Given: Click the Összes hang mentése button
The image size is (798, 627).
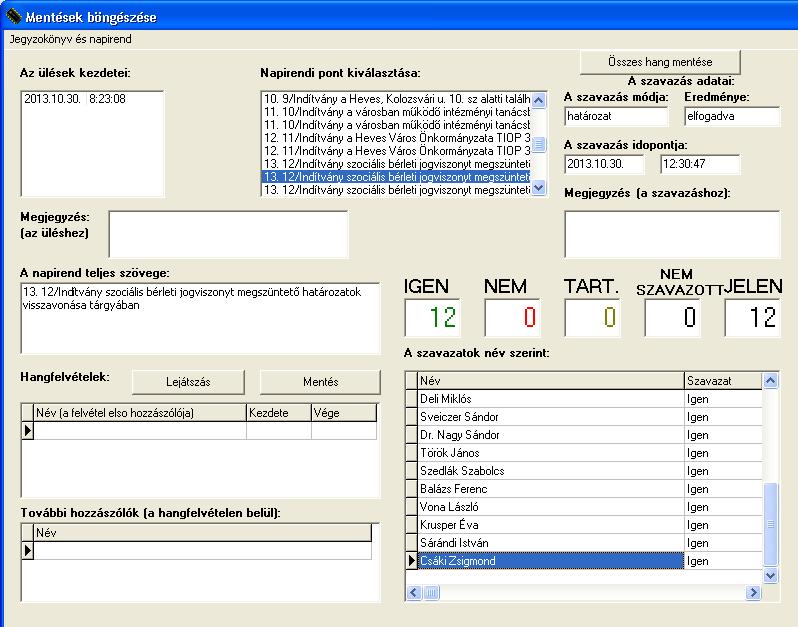Looking at the screenshot, I should pyautogui.click(x=660, y=62).
